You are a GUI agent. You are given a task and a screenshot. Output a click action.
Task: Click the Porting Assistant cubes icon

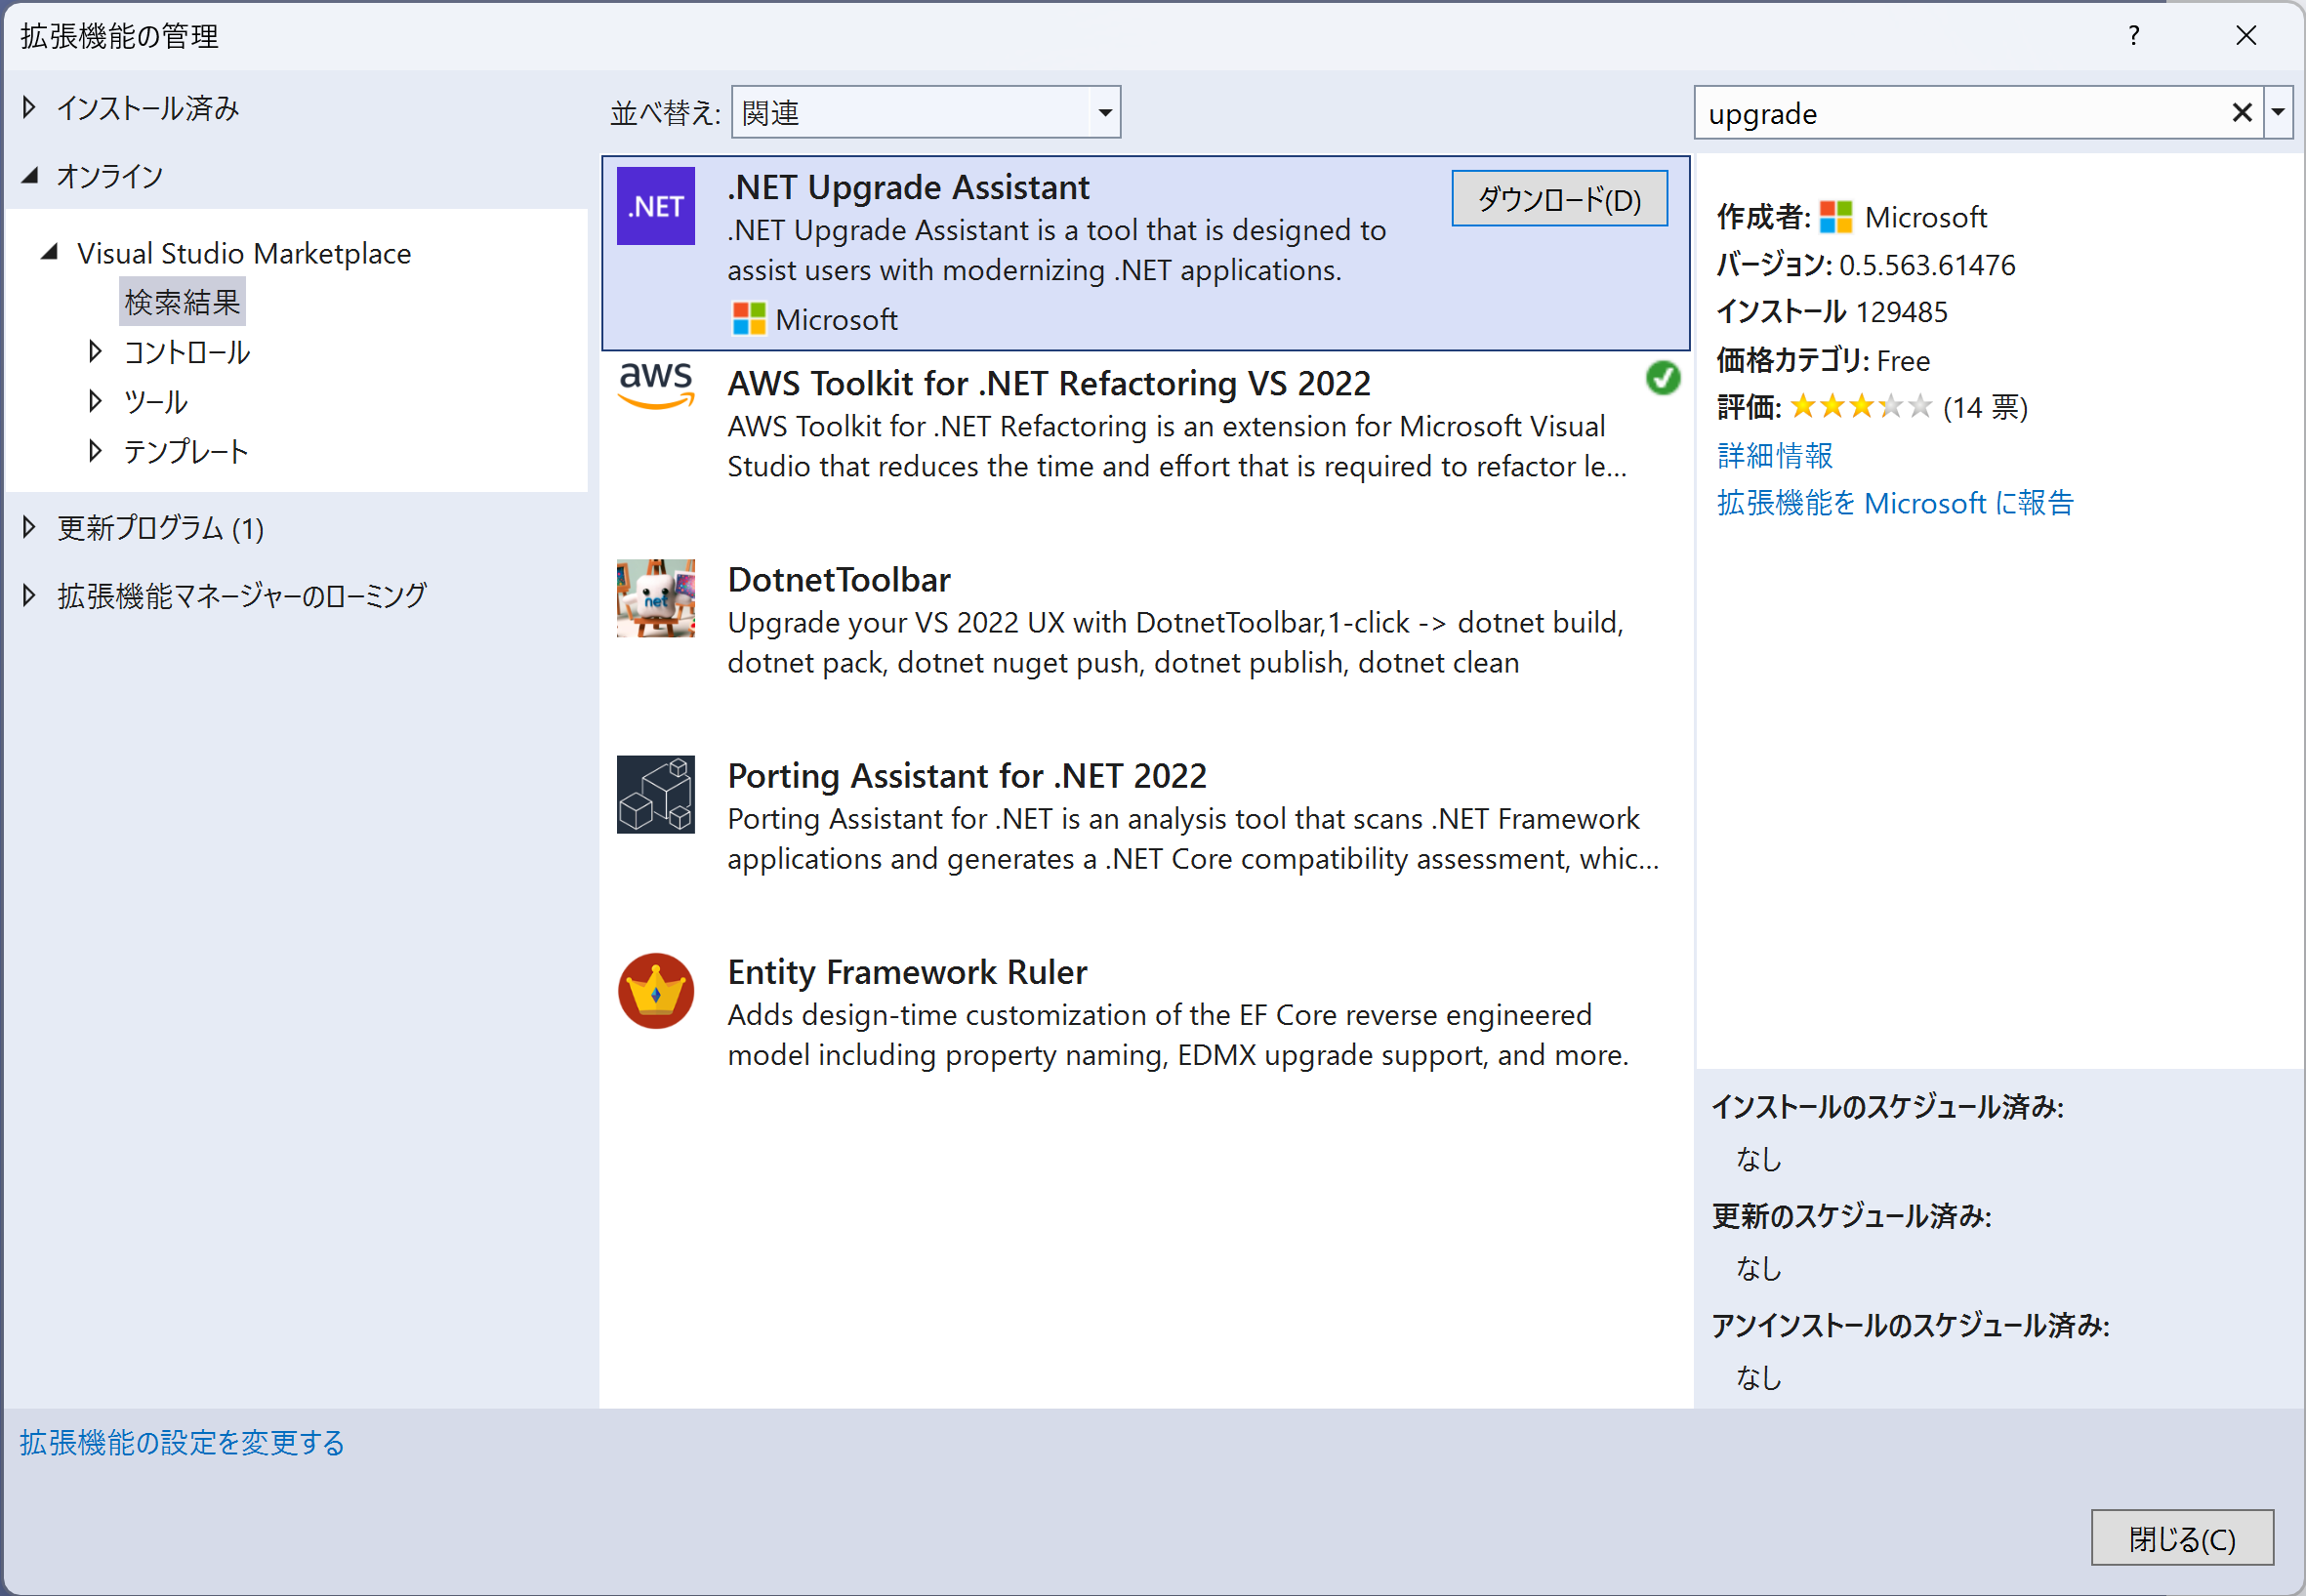click(655, 794)
